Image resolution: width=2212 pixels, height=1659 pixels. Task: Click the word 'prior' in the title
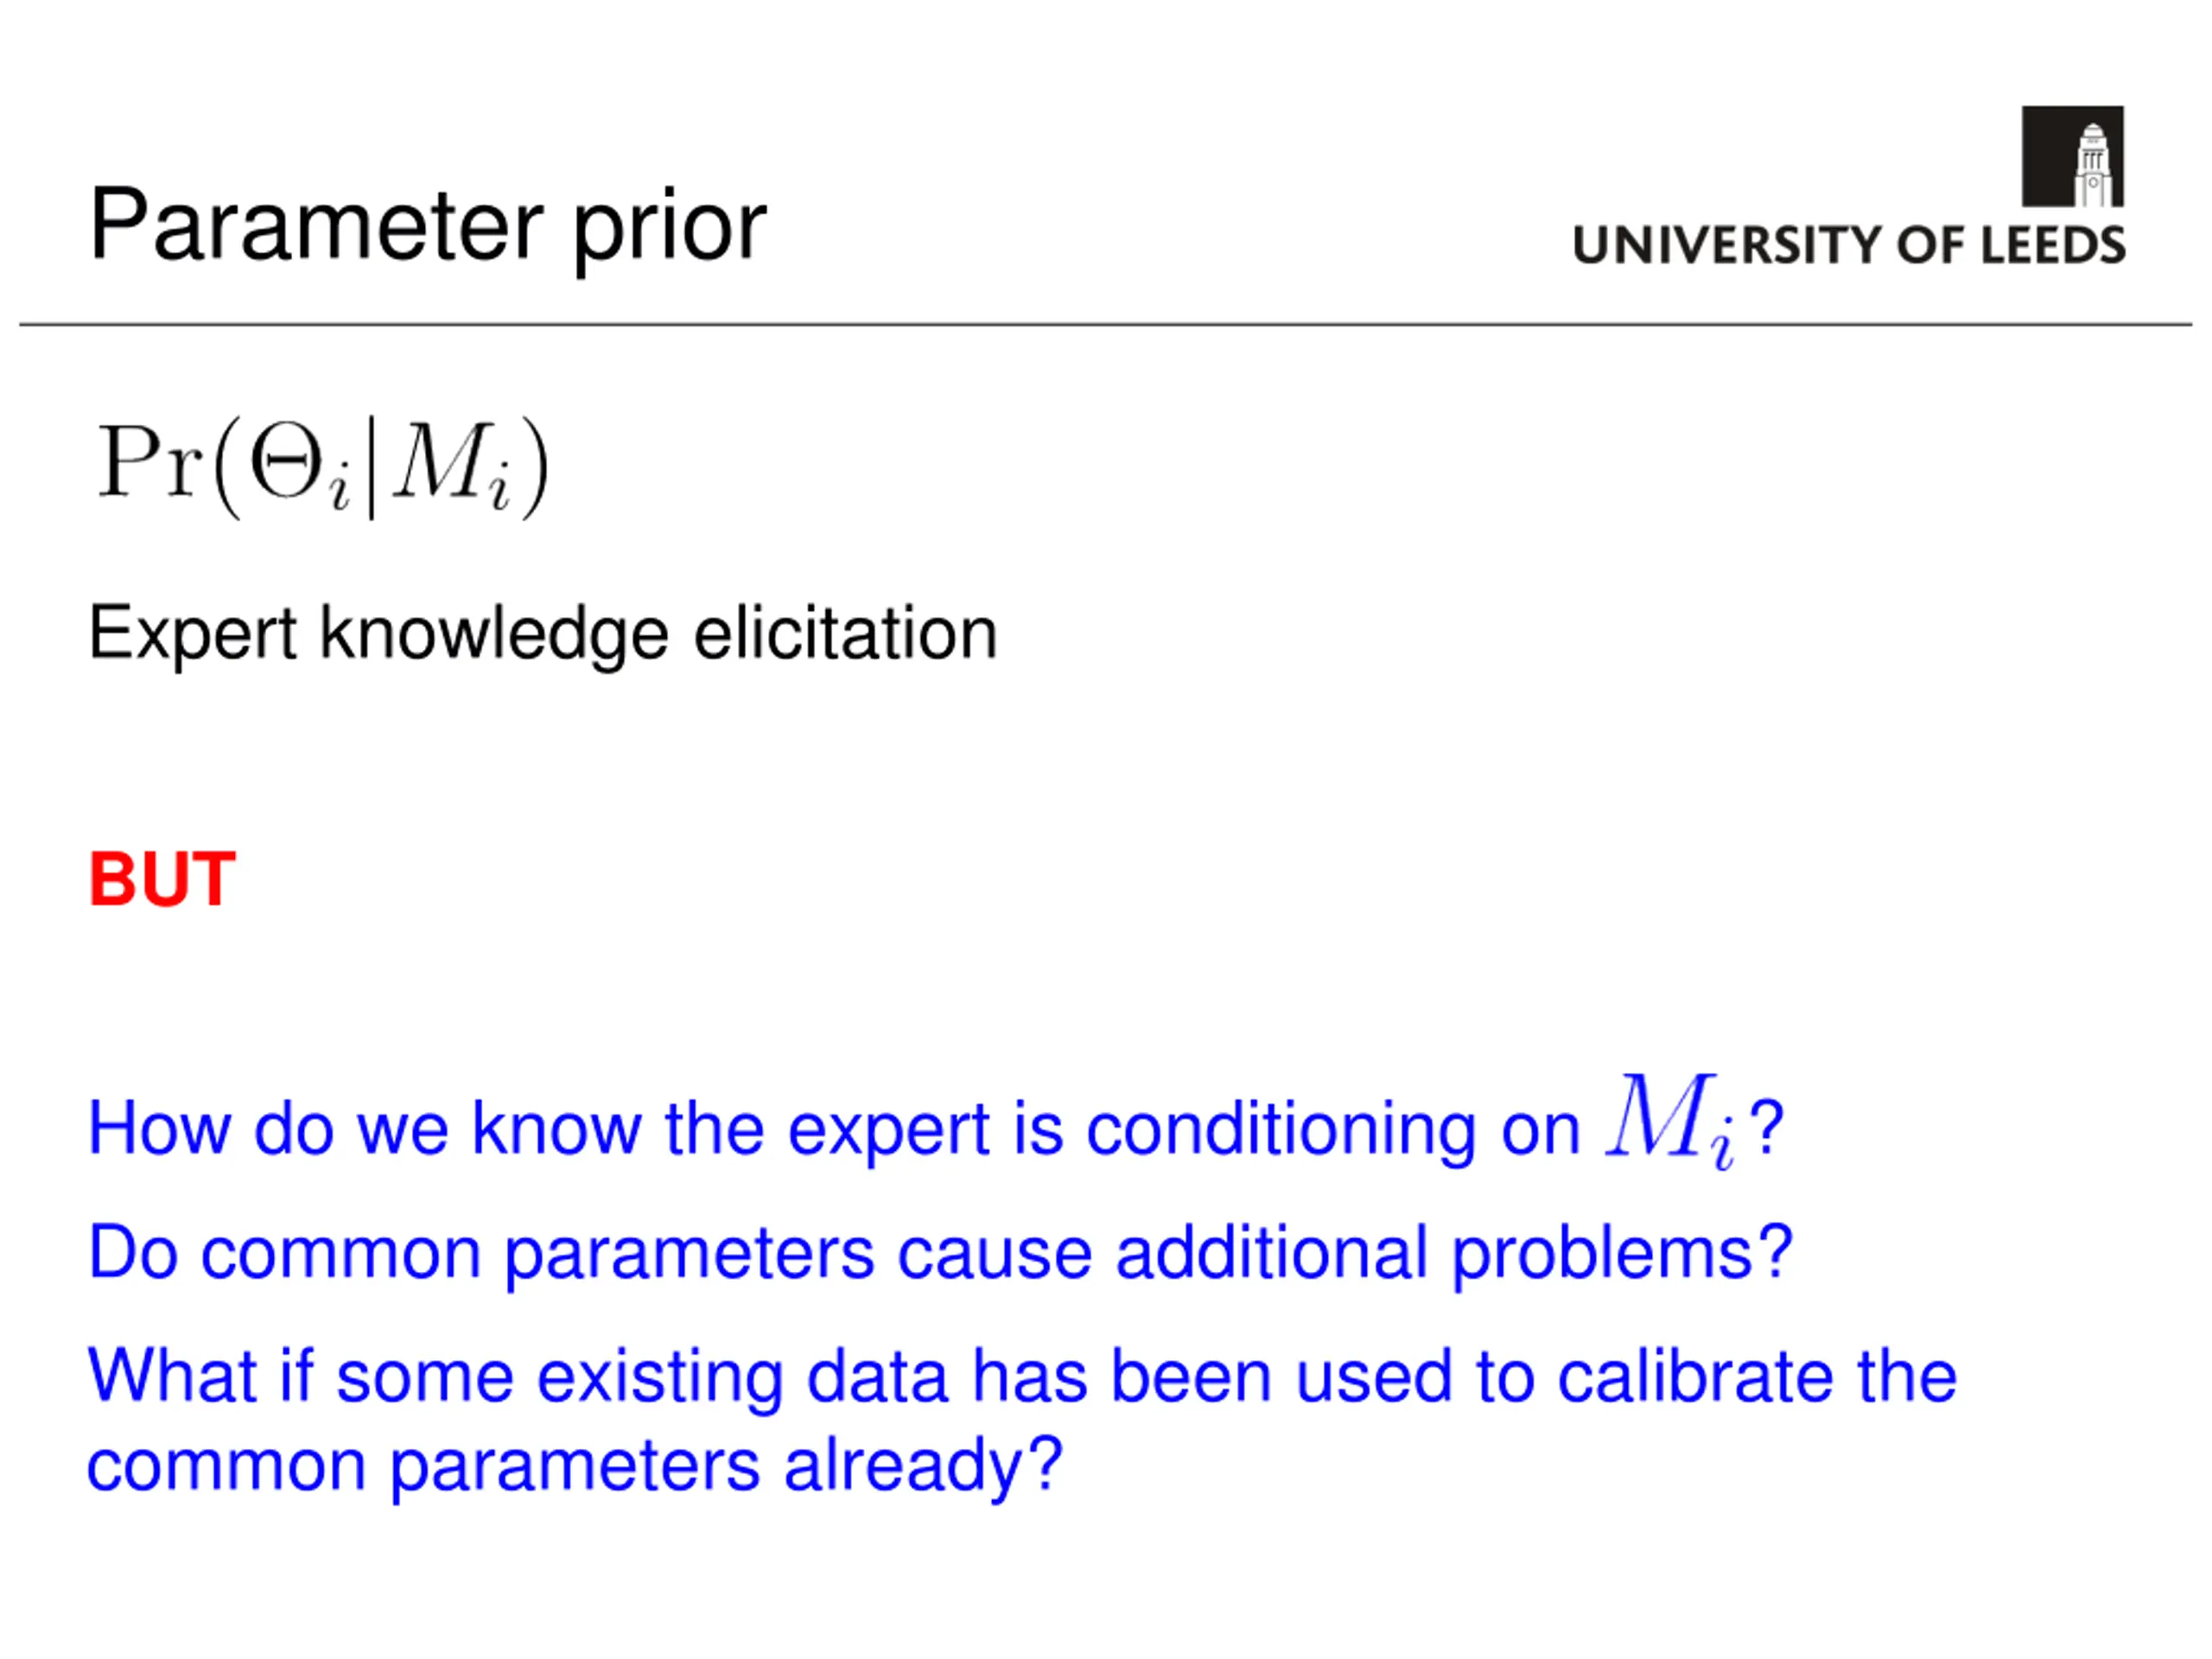(x=670, y=230)
